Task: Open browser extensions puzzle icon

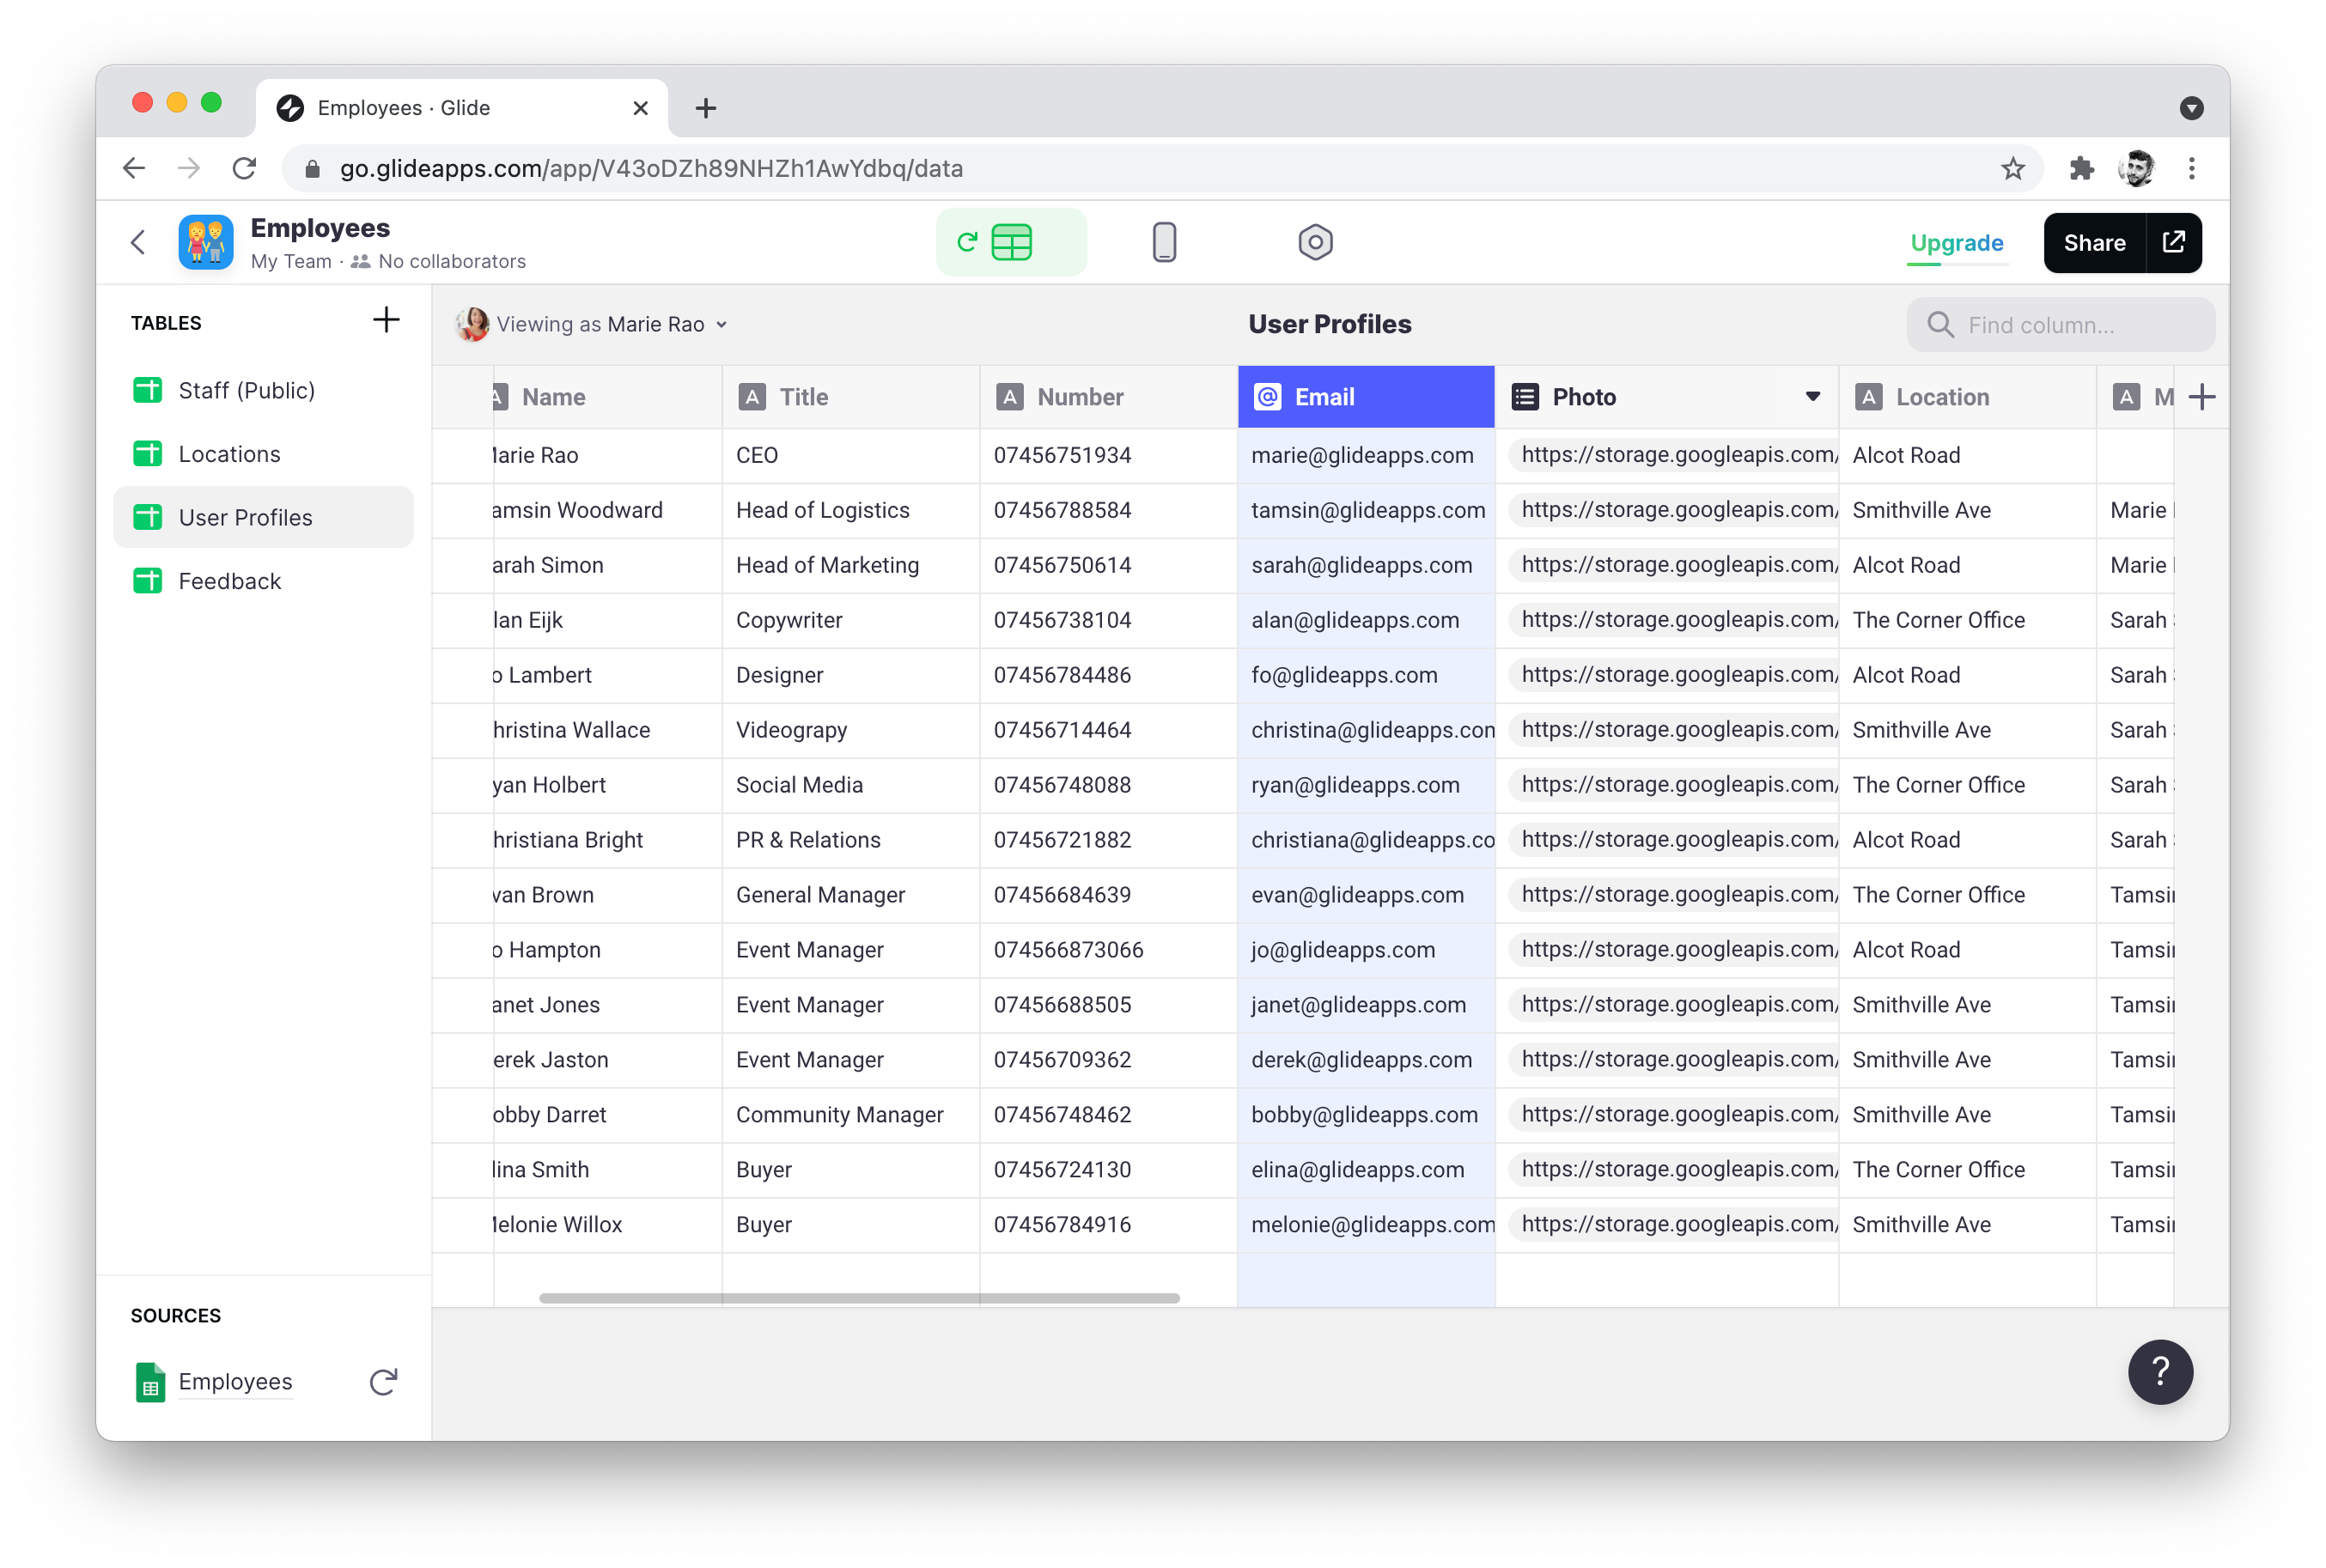Action: (2081, 168)
